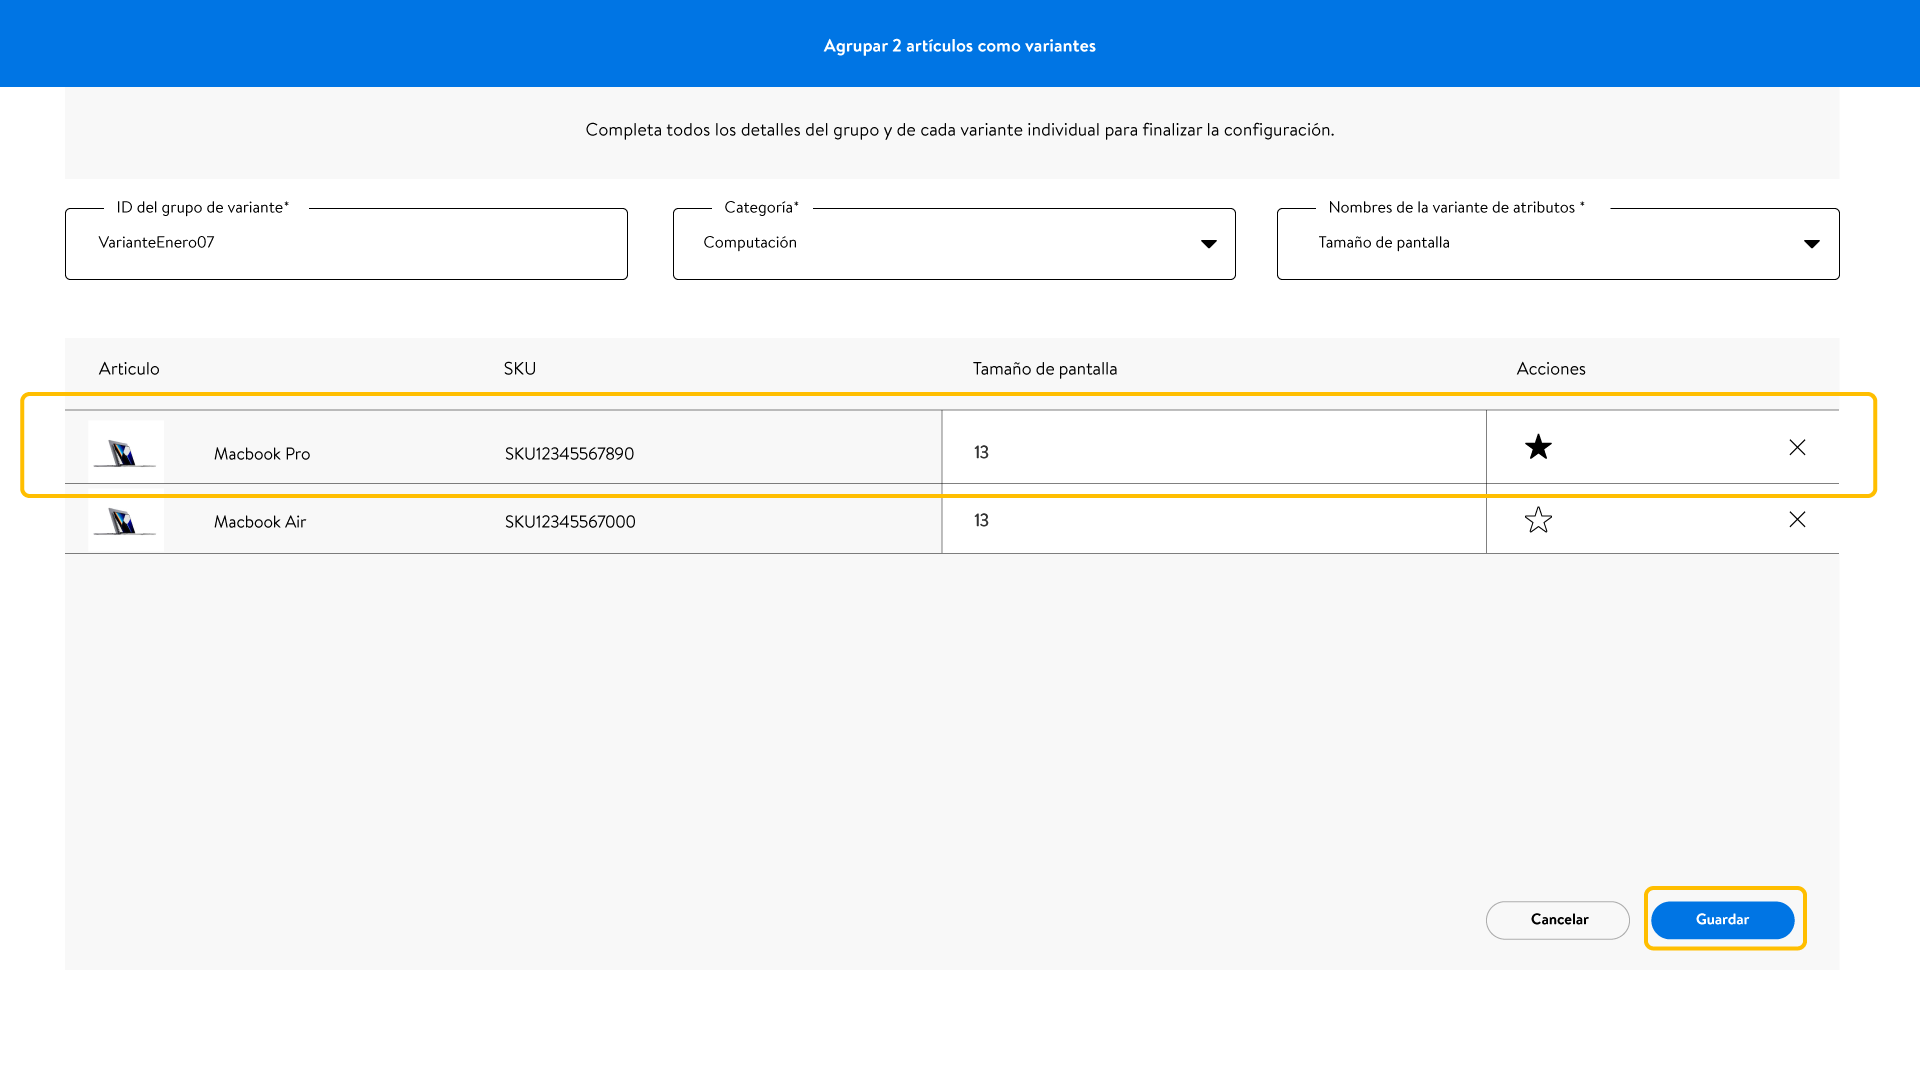Remove Macbook Pro row with X icon
1920x1080 pixels.
click(x=1797, y=447)
